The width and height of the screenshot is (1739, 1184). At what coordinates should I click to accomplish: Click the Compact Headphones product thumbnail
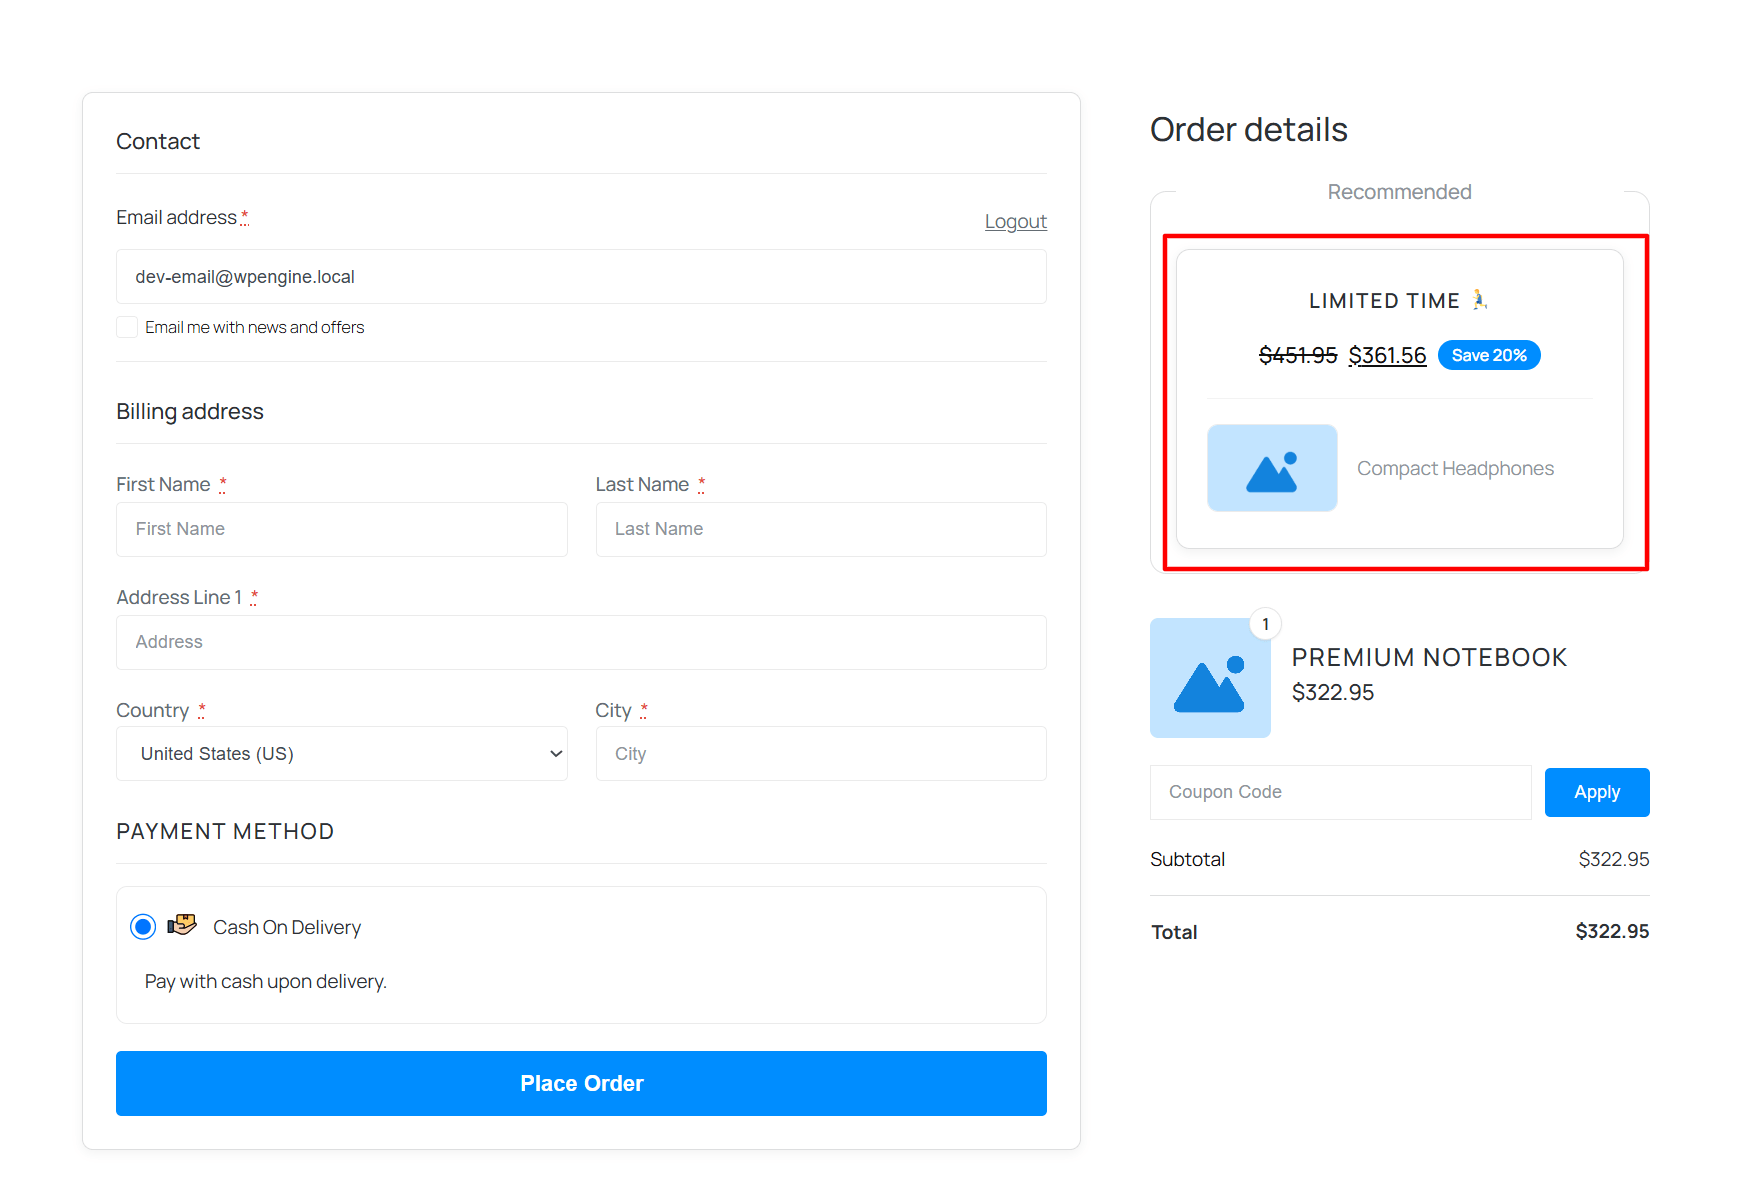point(1272,468)
